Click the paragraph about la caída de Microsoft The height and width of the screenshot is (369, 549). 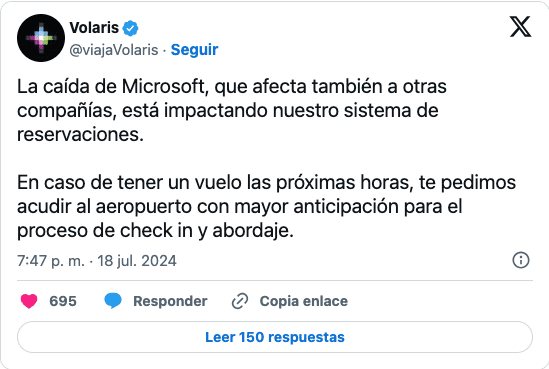(x=232, y=110)
